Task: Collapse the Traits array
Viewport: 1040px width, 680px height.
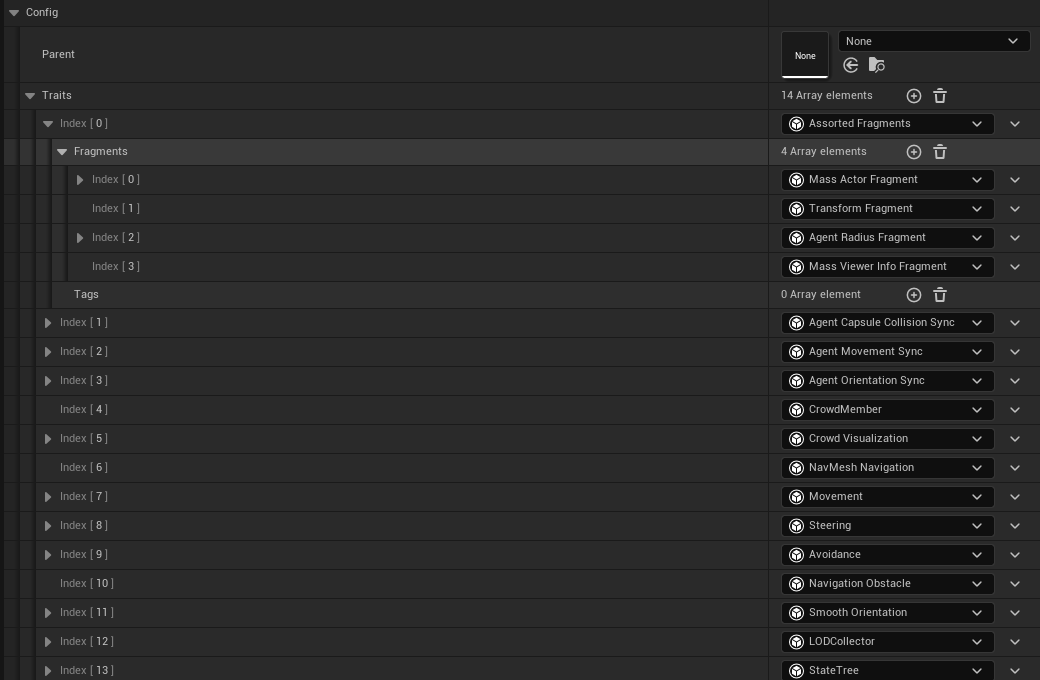Action: click(30, 96)
